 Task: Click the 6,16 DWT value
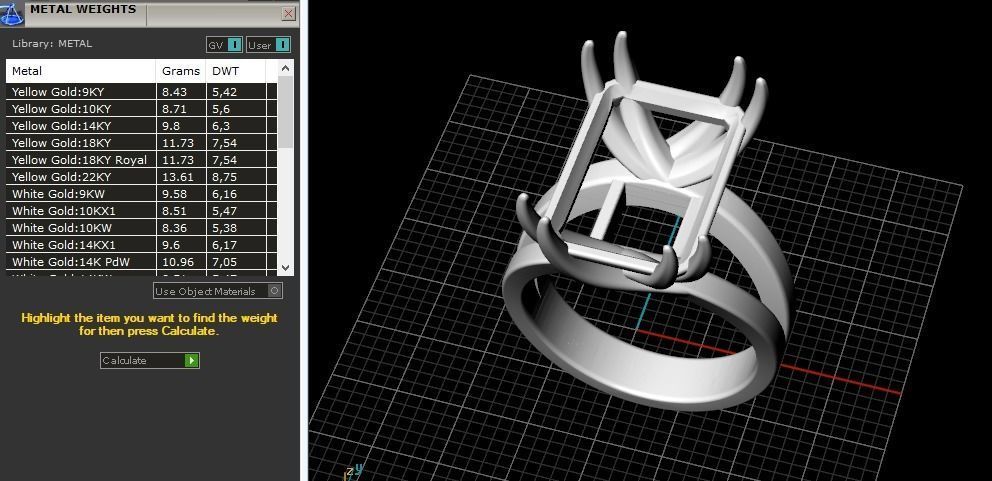point(225,194)
